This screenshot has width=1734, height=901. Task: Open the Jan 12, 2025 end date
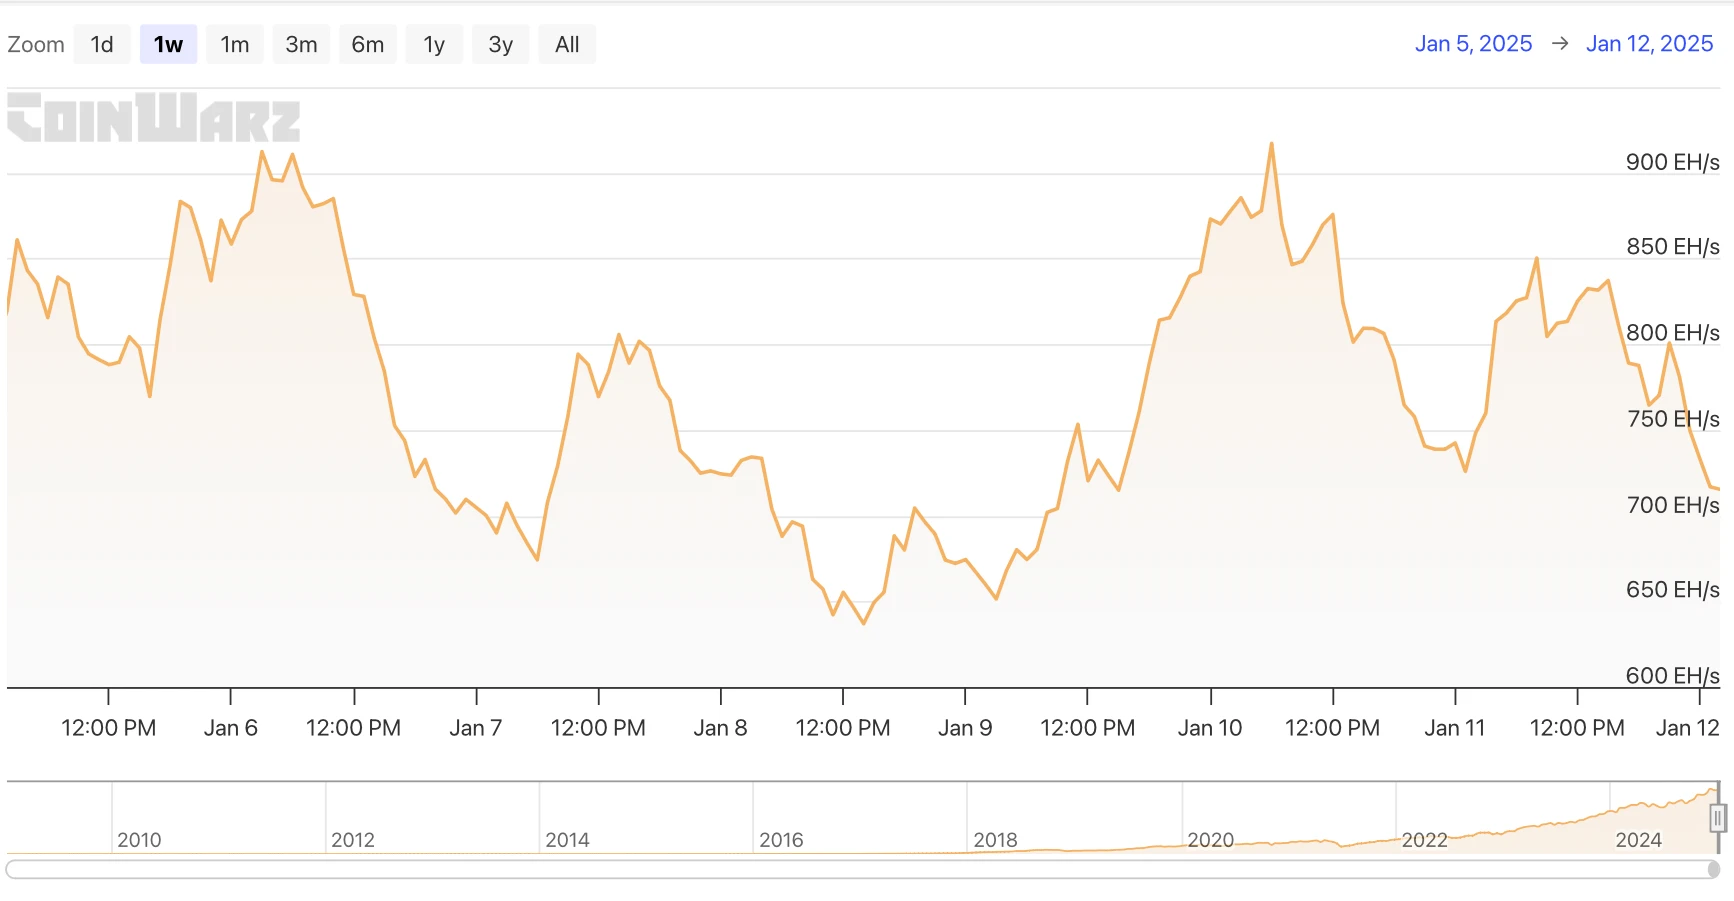[1649, 44]
